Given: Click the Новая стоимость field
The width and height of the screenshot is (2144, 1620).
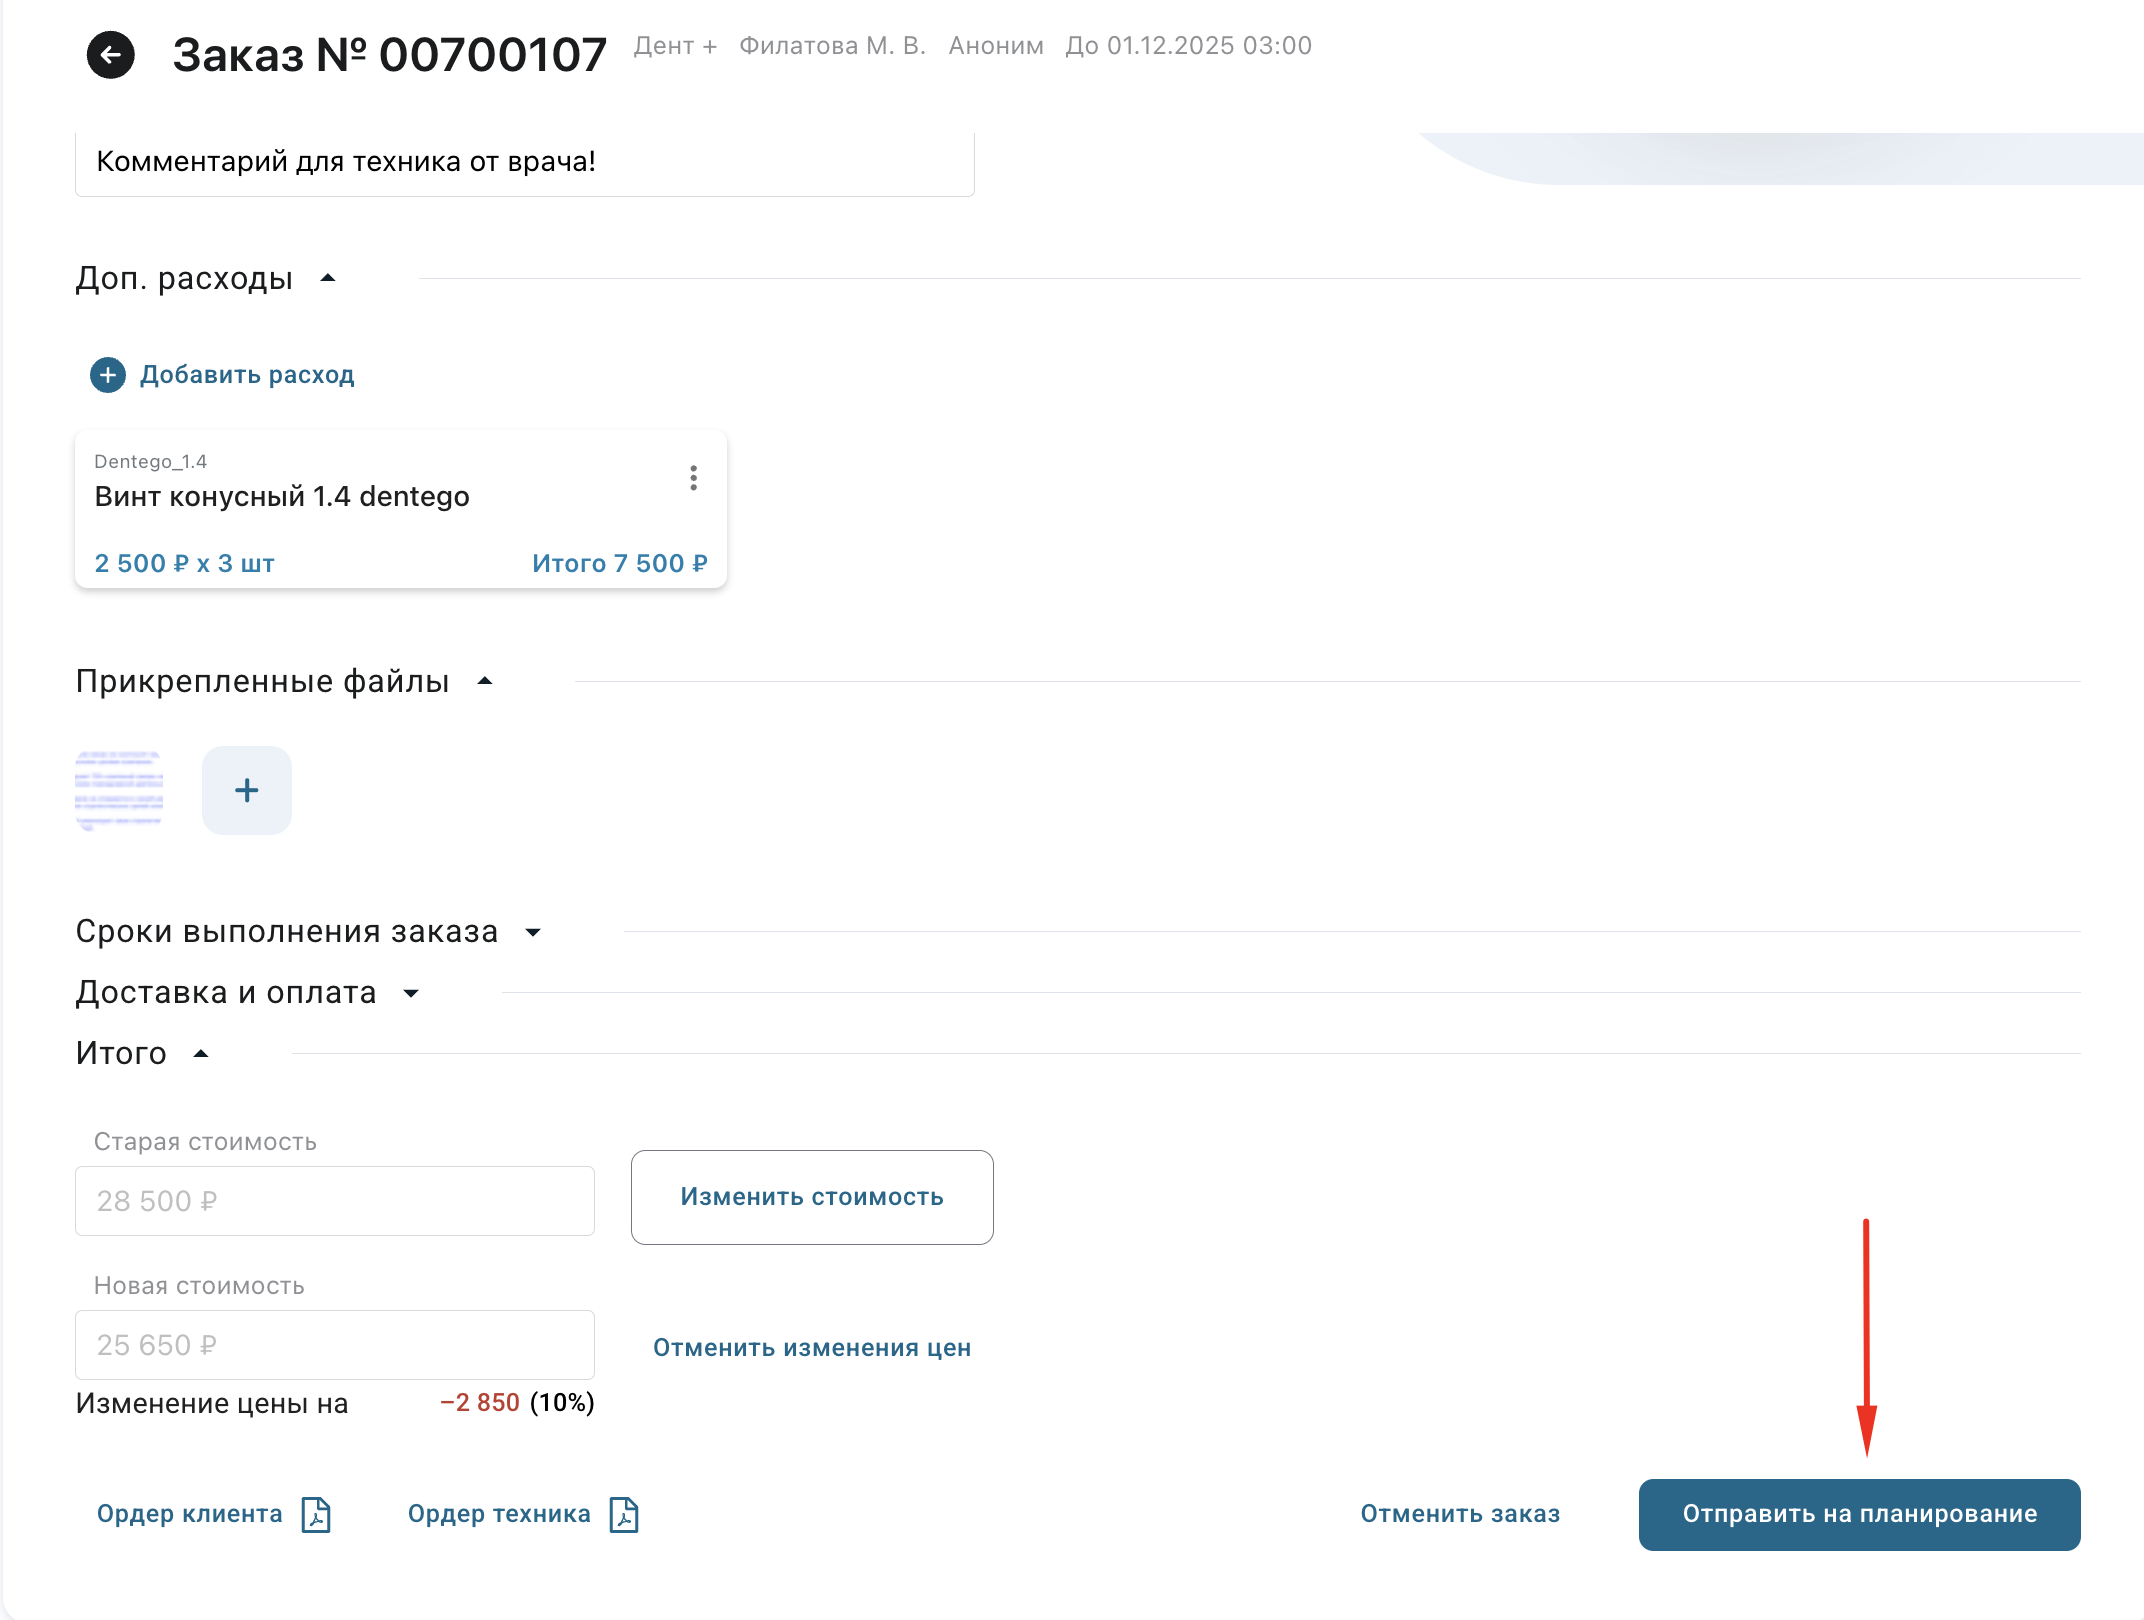Looking at the screenshot, I should pos(334,1345).
